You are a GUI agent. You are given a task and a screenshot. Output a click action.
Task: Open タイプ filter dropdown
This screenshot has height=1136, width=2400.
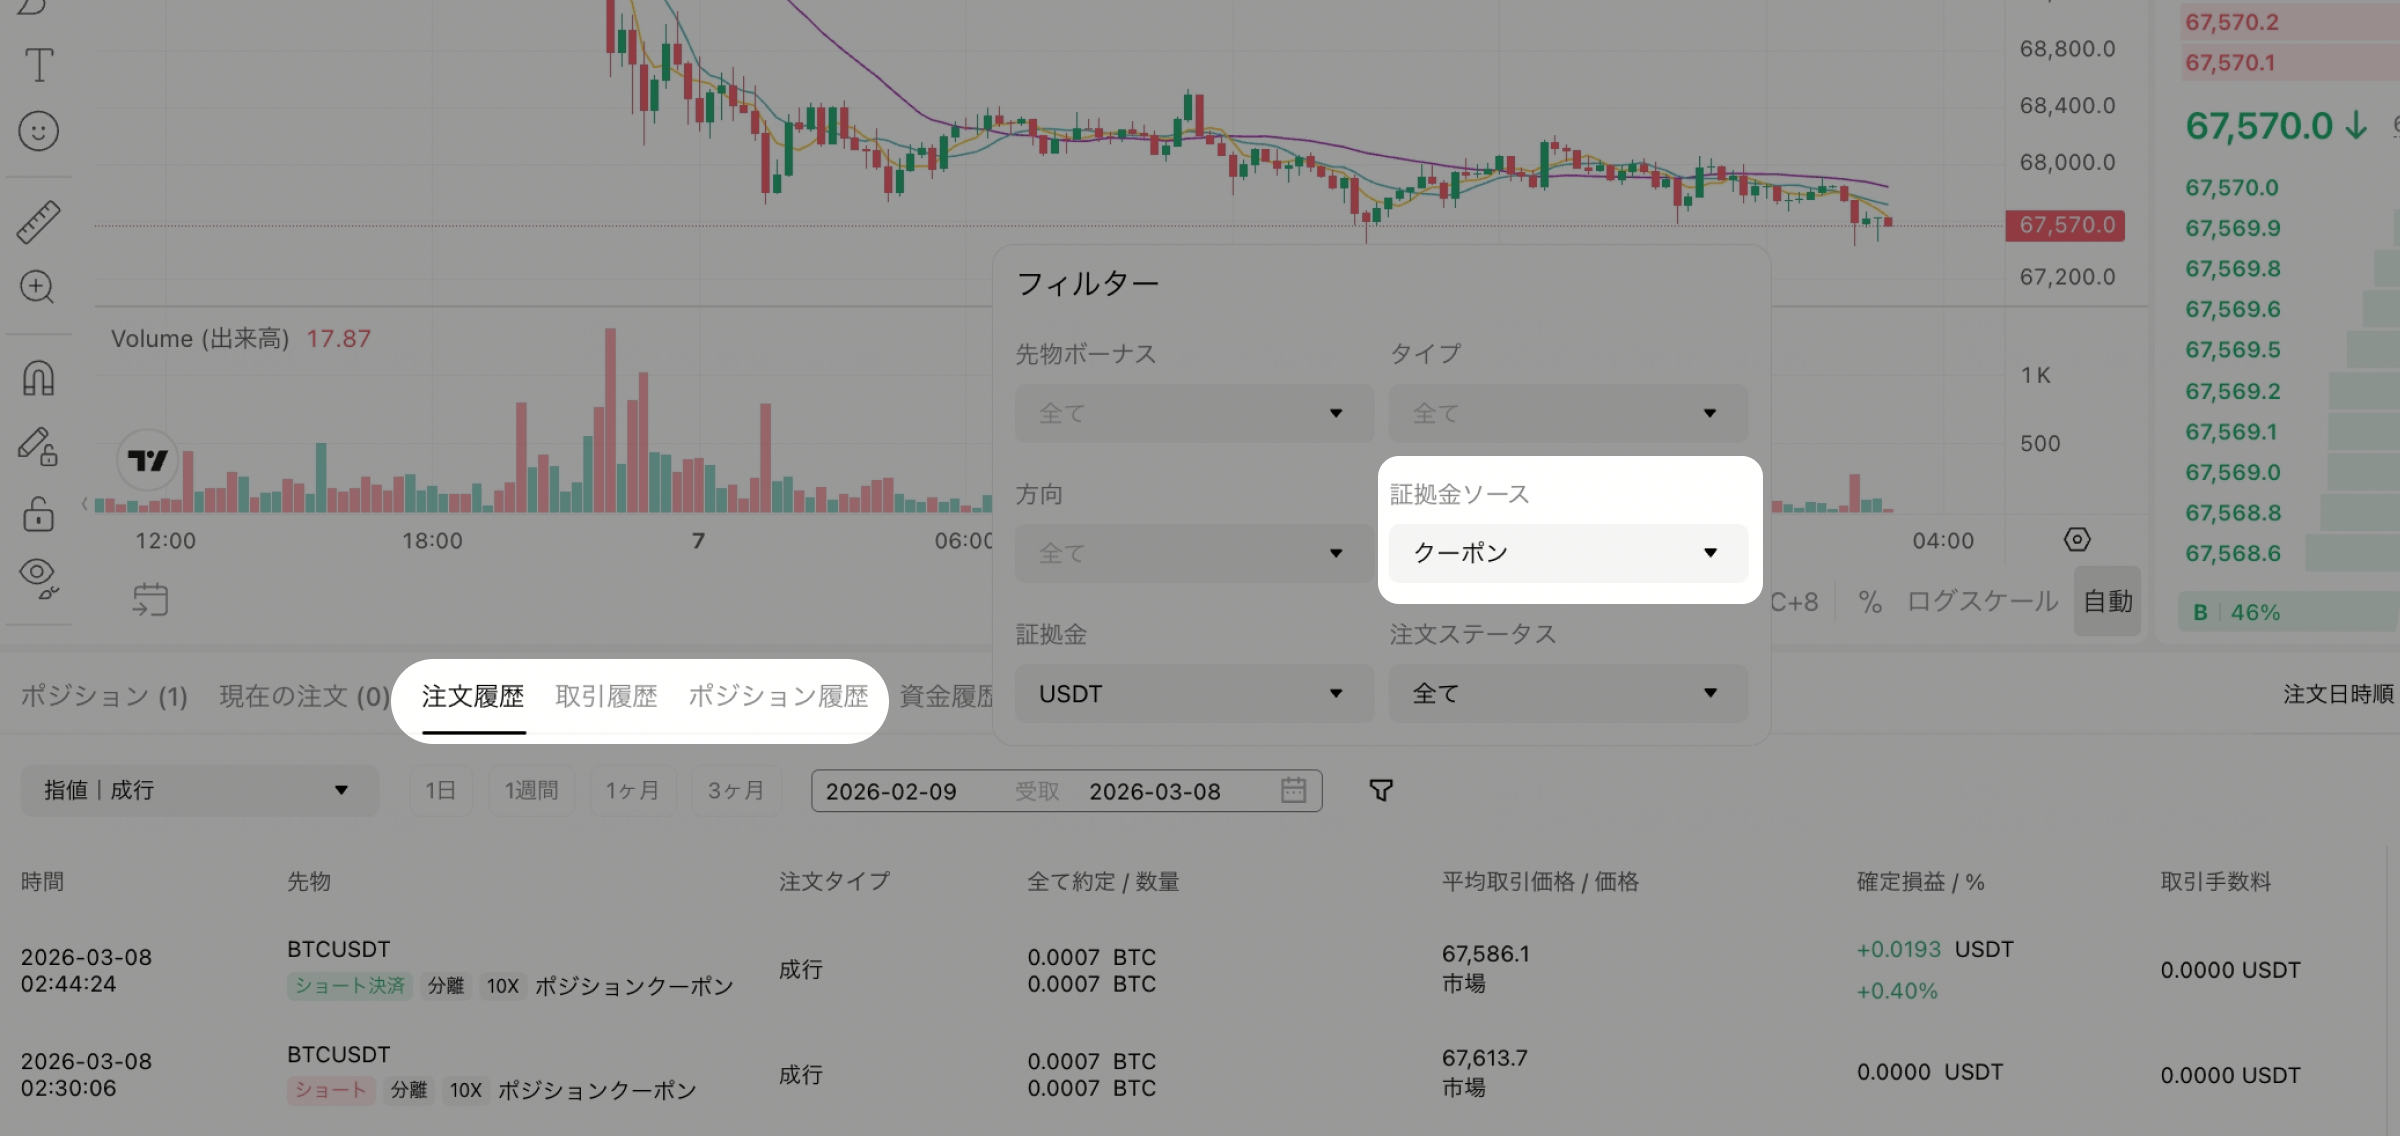[x=1568, y=413]
